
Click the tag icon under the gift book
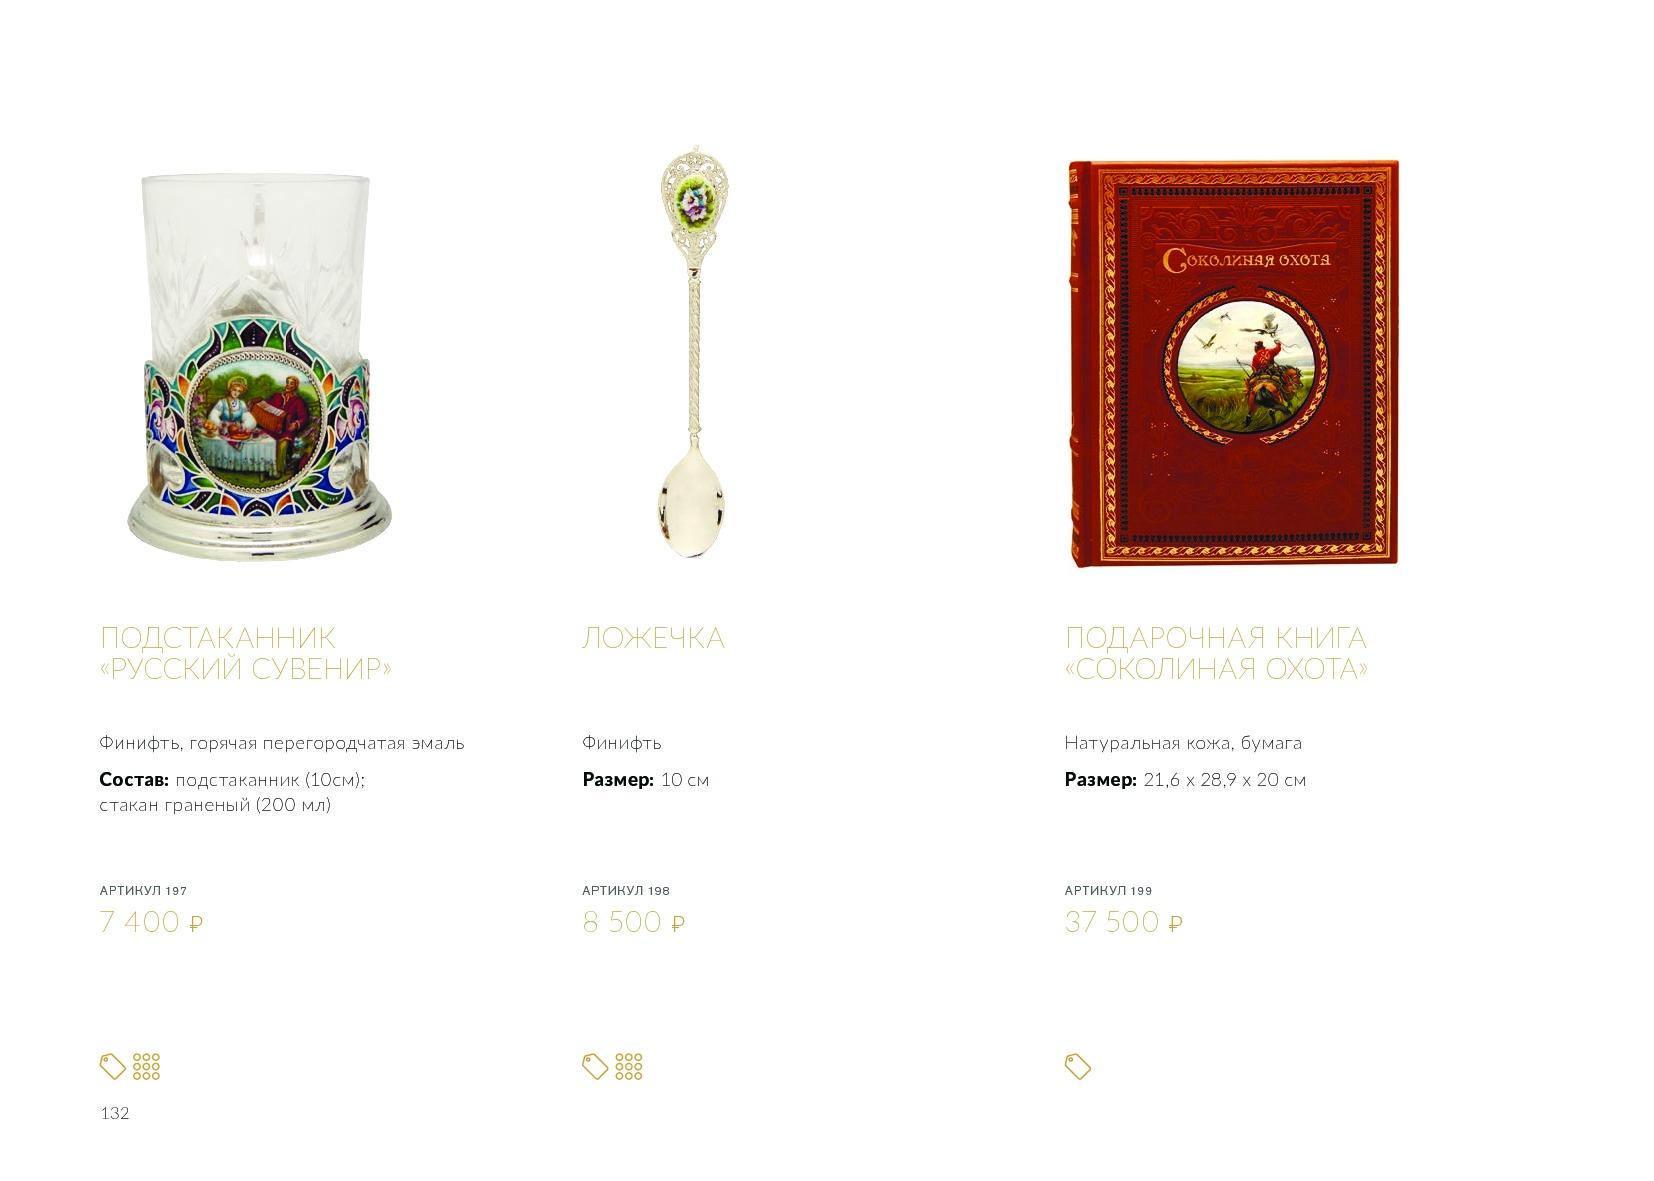click(1078, 1067)
